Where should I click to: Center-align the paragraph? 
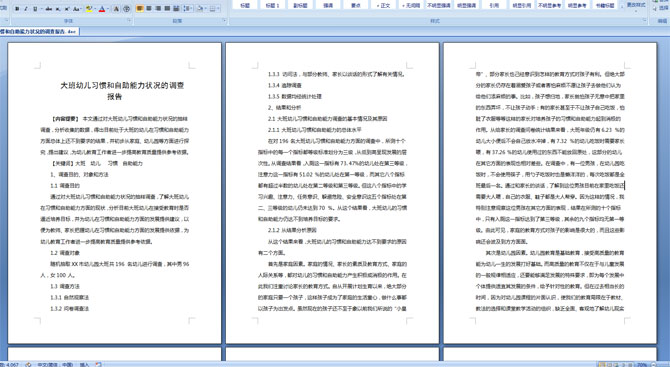149,8
